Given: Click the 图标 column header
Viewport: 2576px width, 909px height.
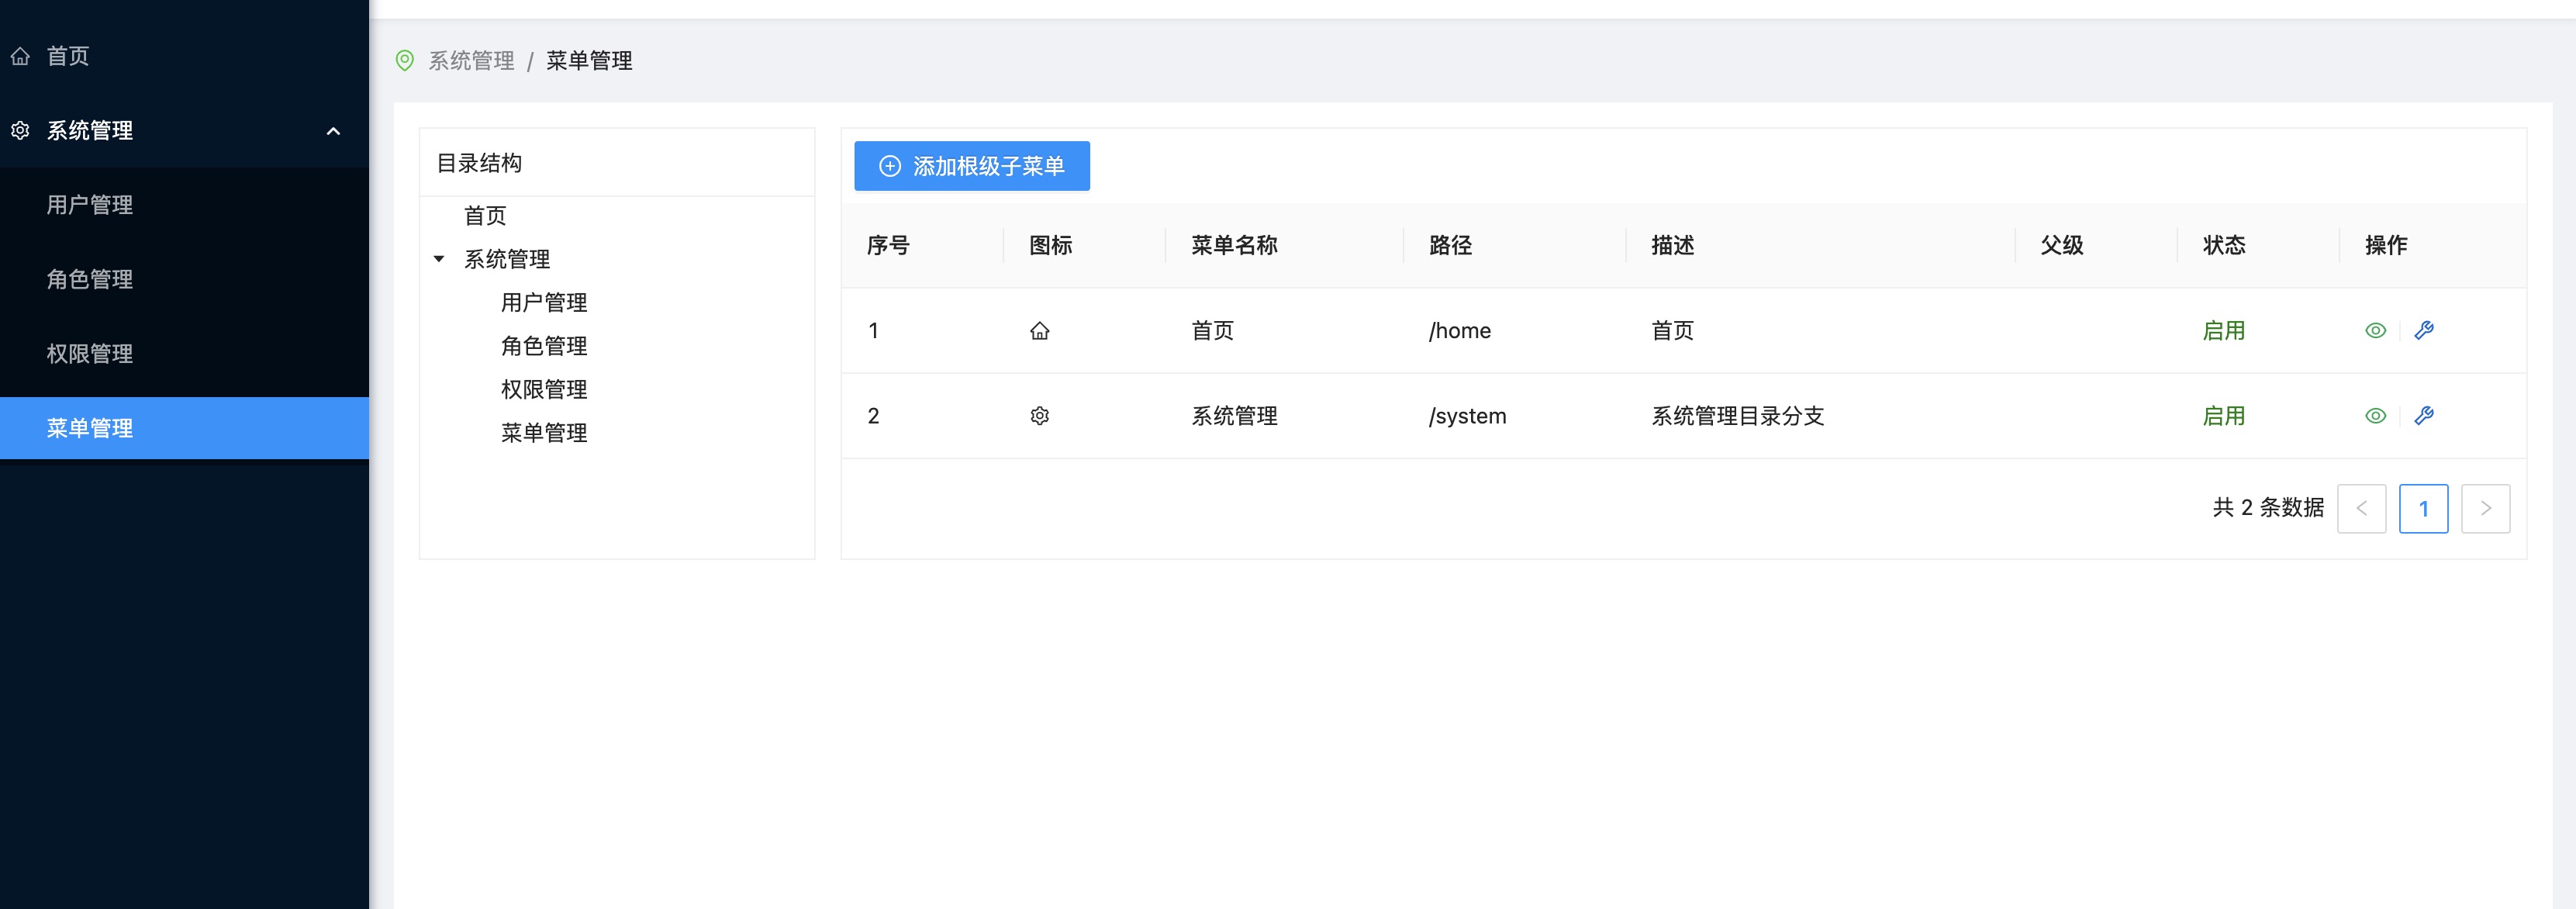Looking at the screenshot, I should pyautogui.click(x=1051, y=245).
